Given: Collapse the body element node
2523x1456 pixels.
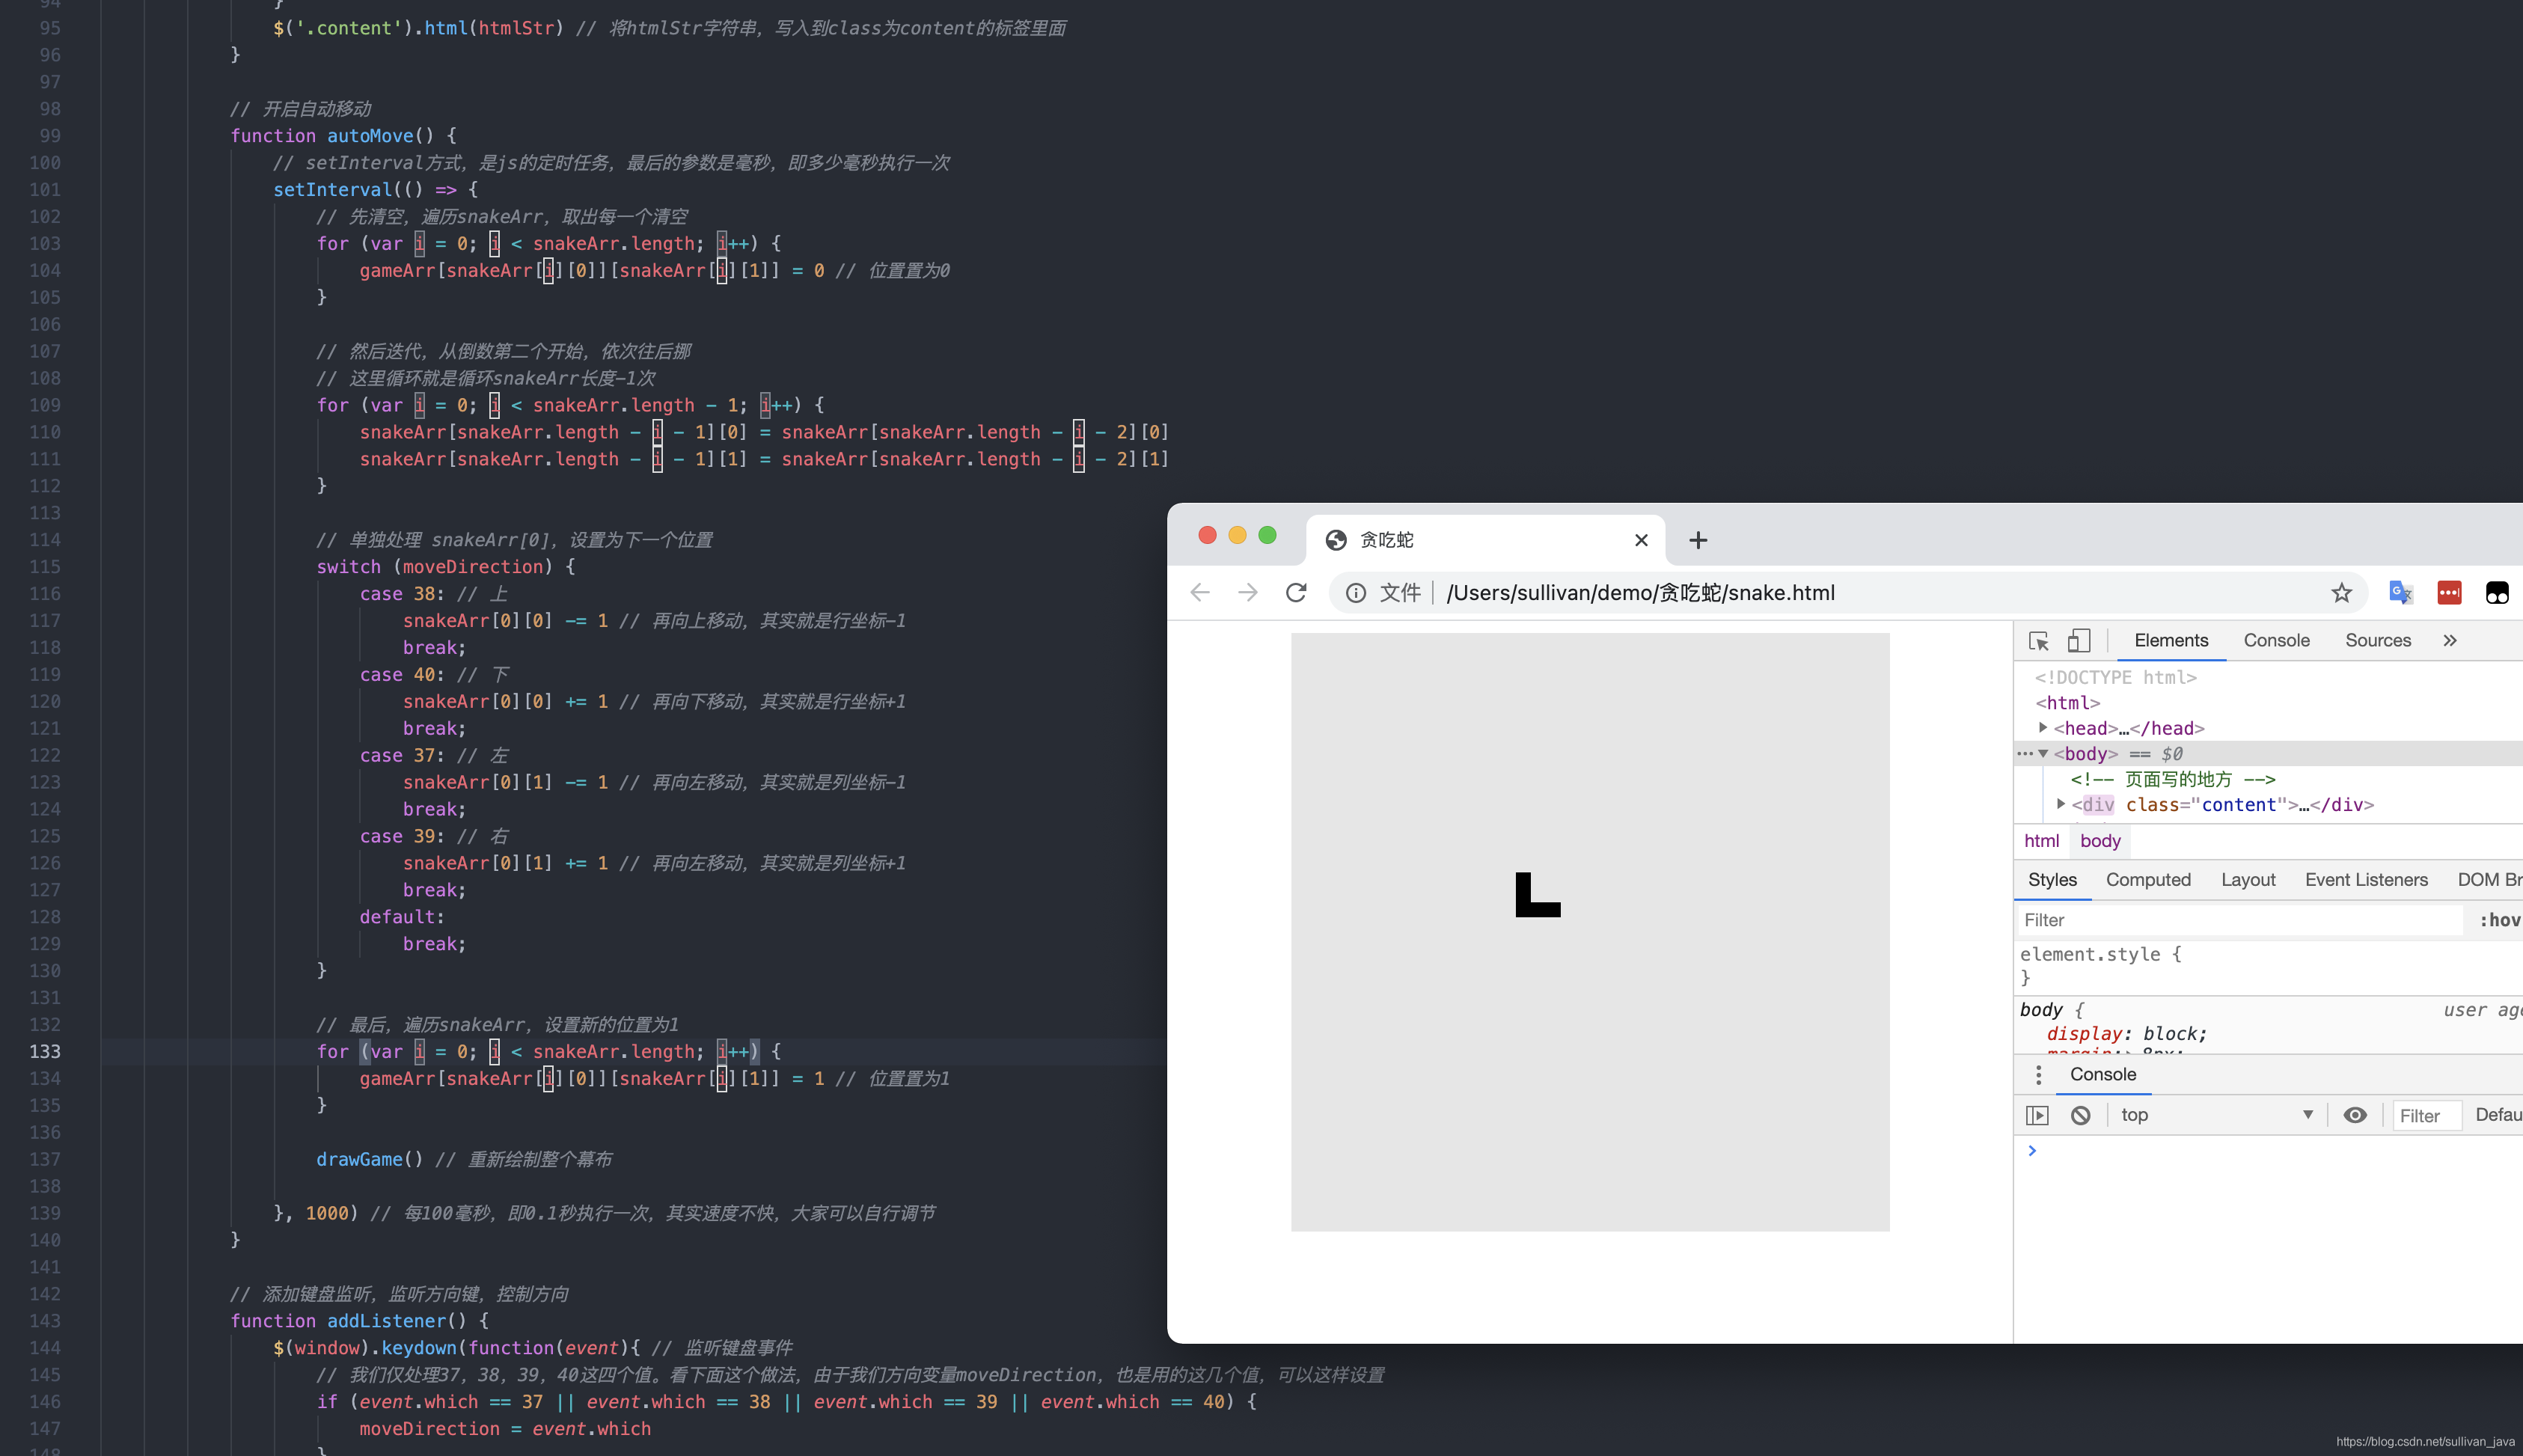Looking at the screenshot, I should tap(2044, 754).
